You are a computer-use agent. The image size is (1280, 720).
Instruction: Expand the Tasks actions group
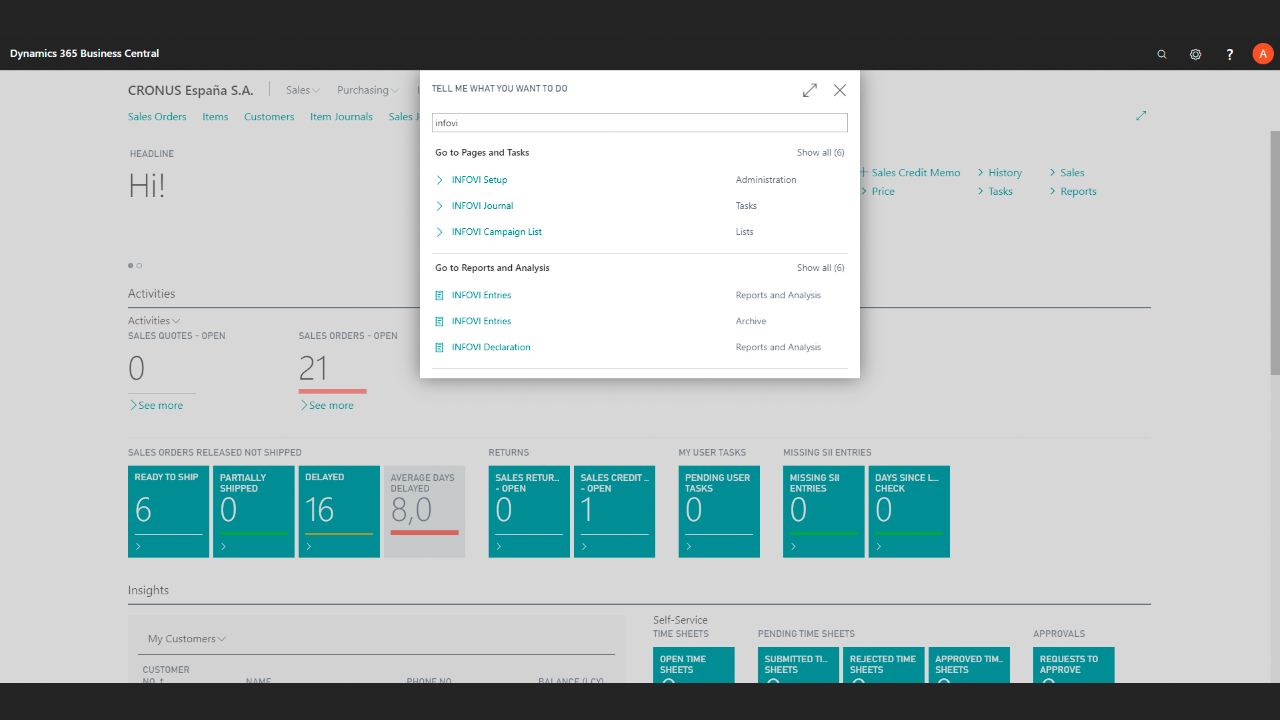coord(995,192)
